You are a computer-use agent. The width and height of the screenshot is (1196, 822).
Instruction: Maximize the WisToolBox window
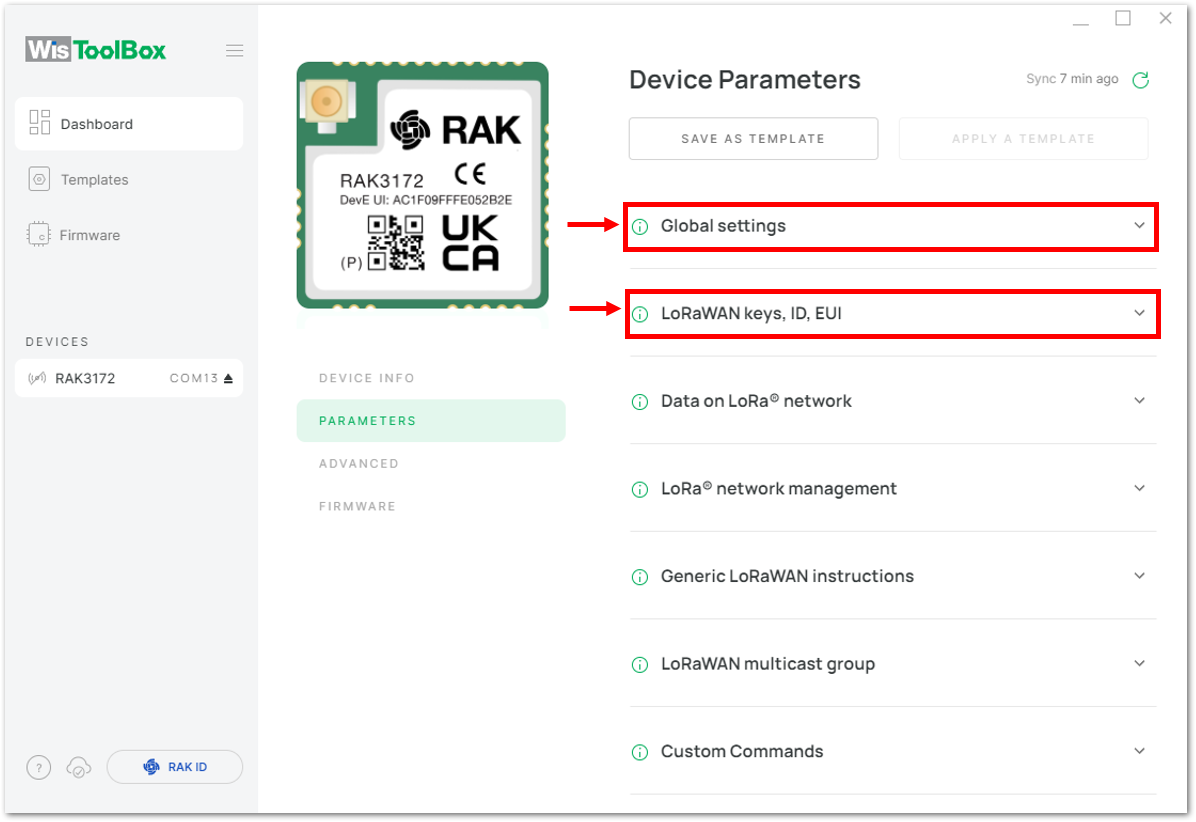pos(1123,18)
